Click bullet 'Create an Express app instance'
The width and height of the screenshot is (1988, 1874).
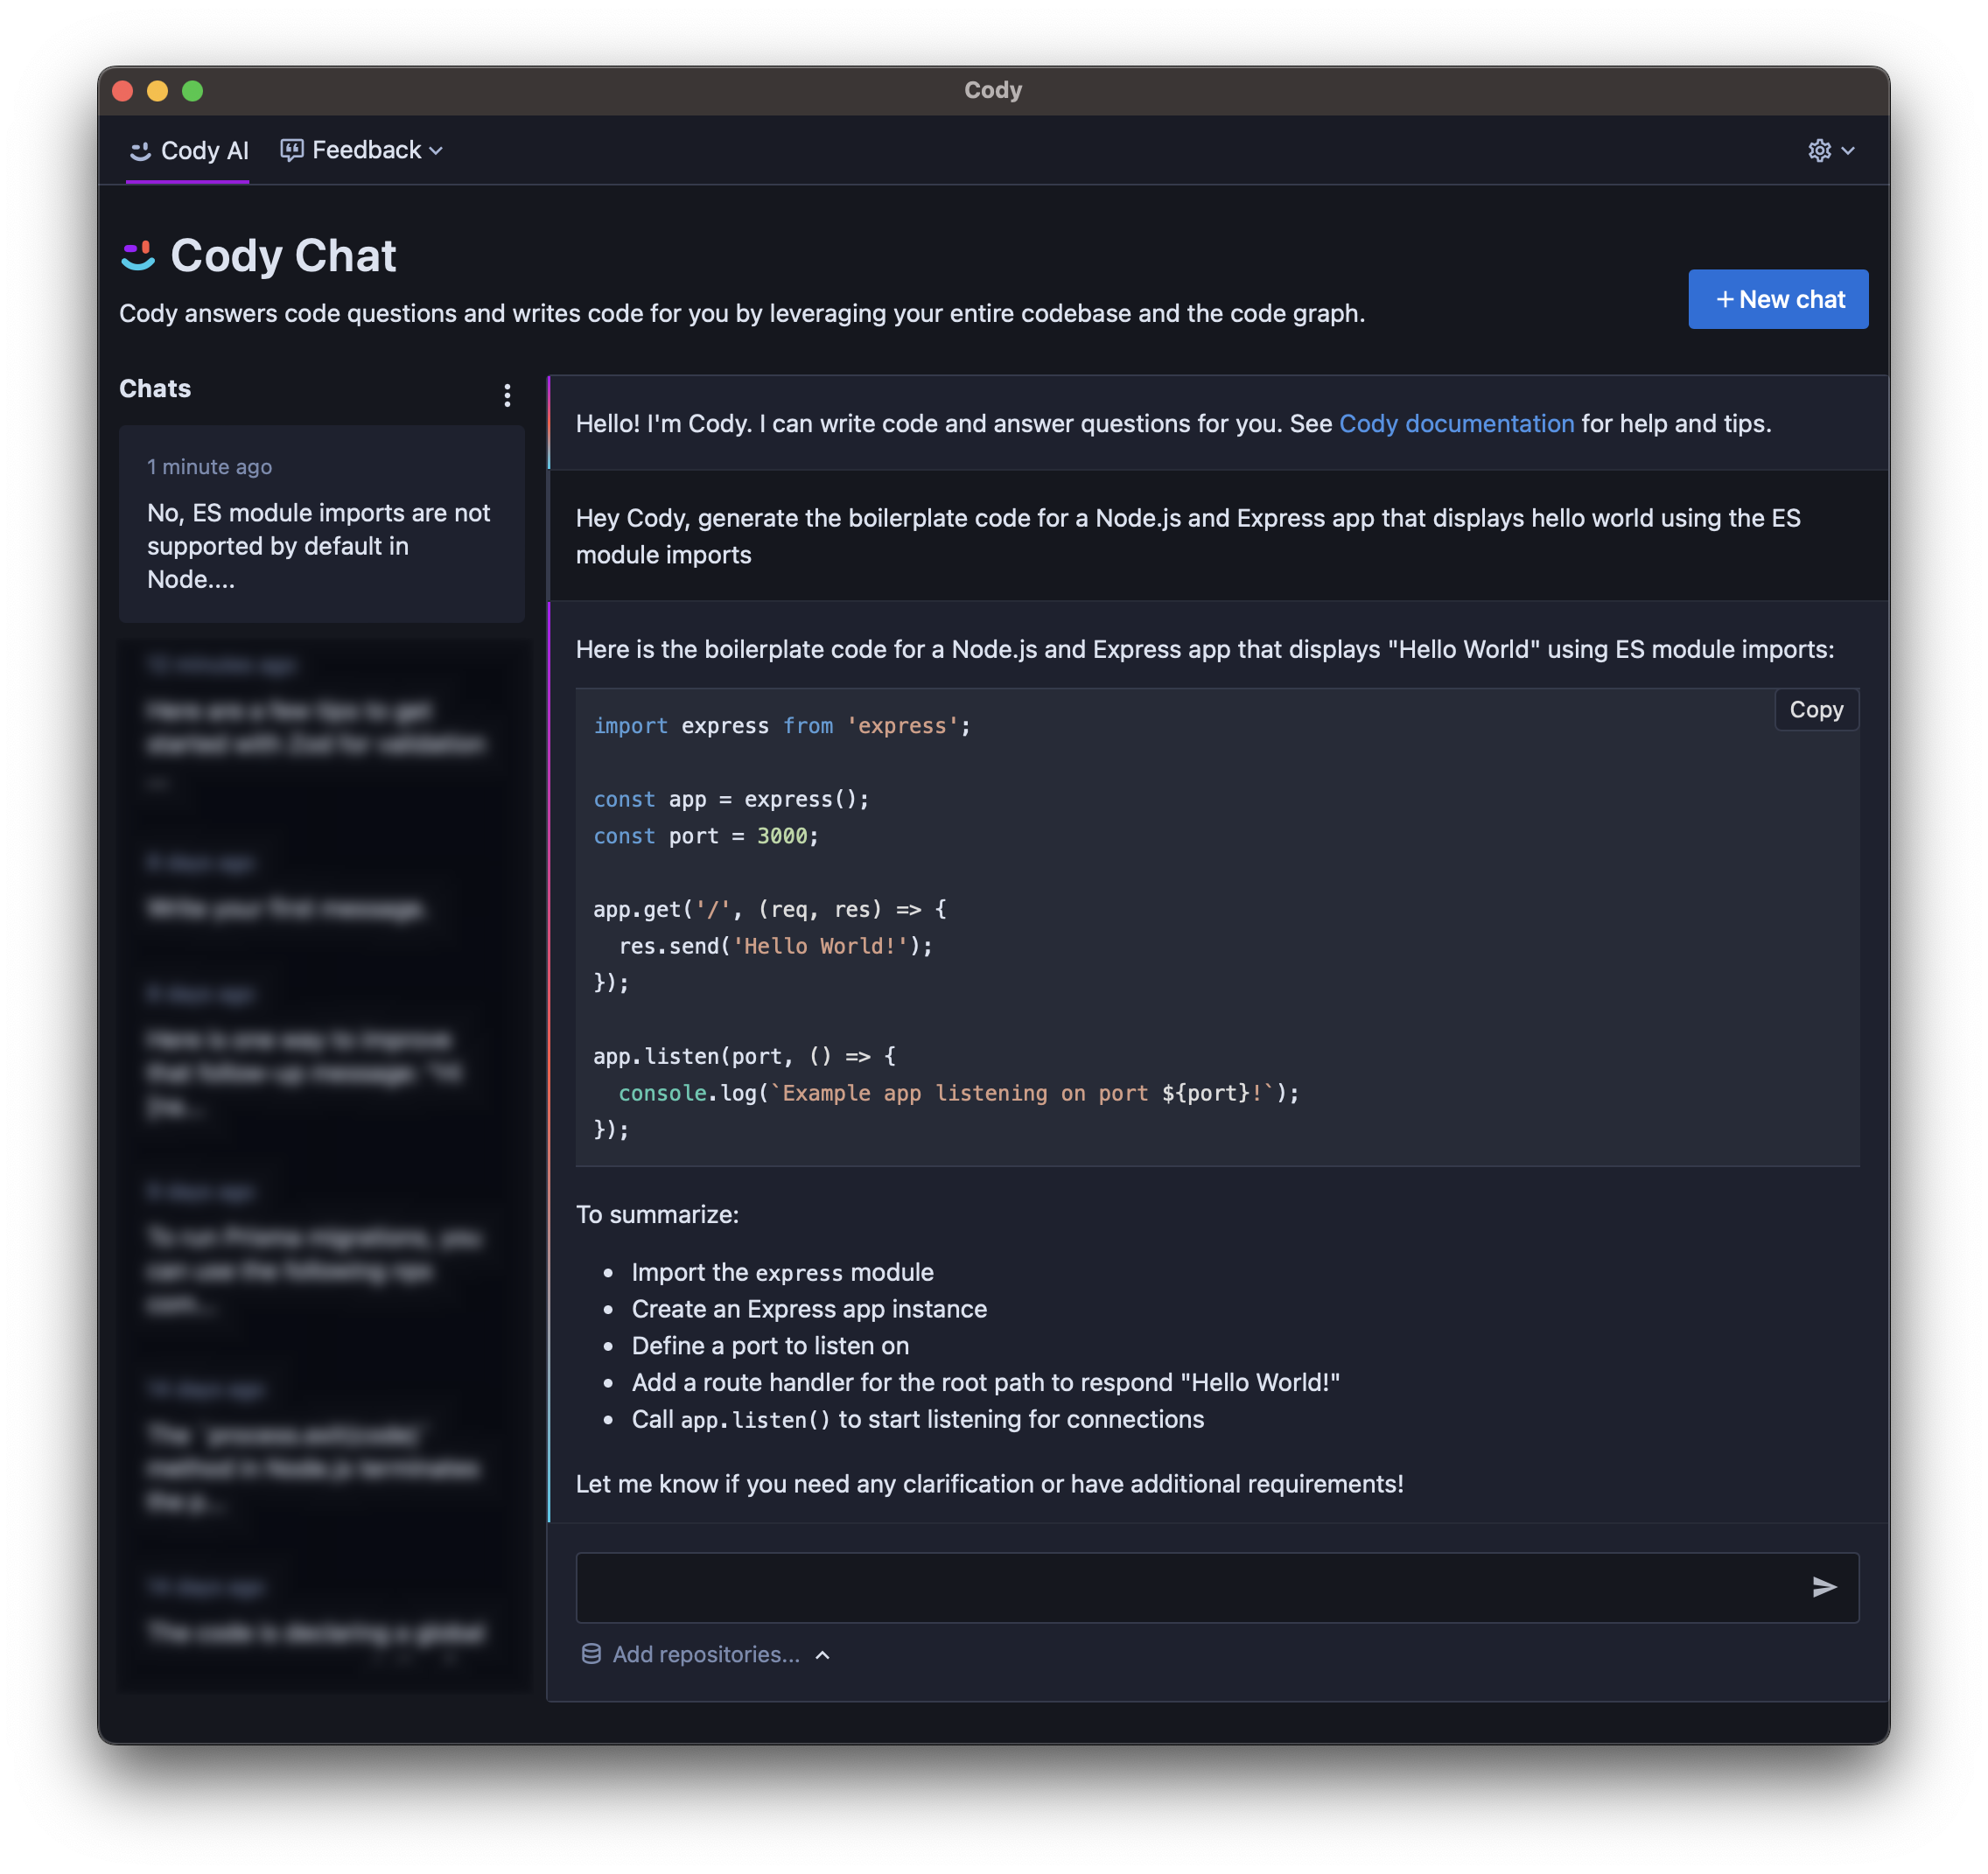809,1309
